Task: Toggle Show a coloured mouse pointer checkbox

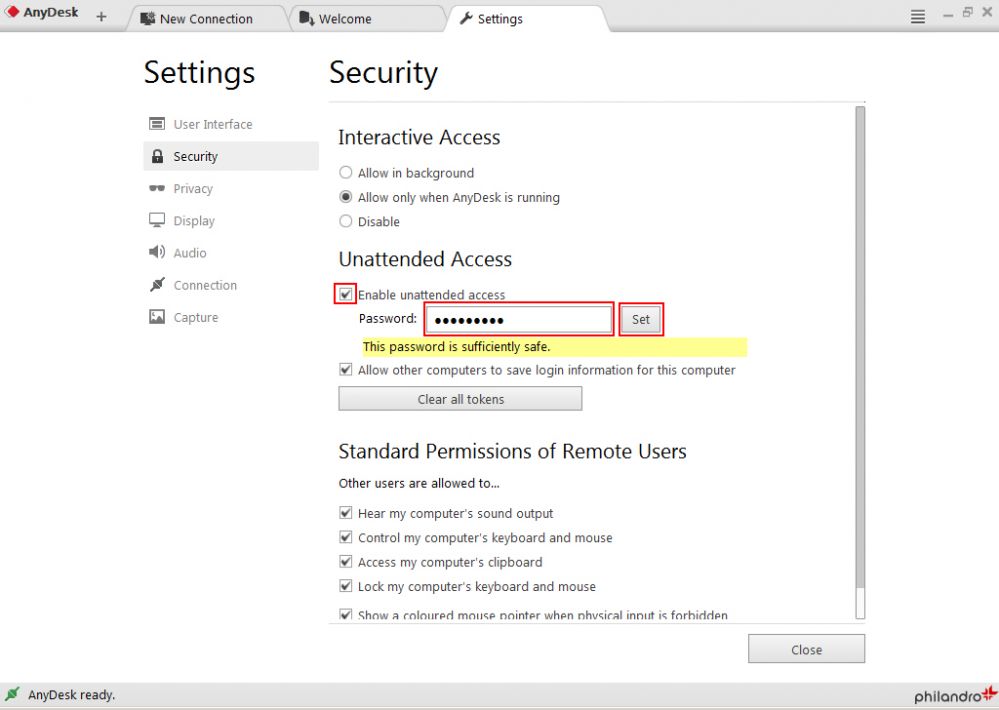Action: [x=345, y=614]
